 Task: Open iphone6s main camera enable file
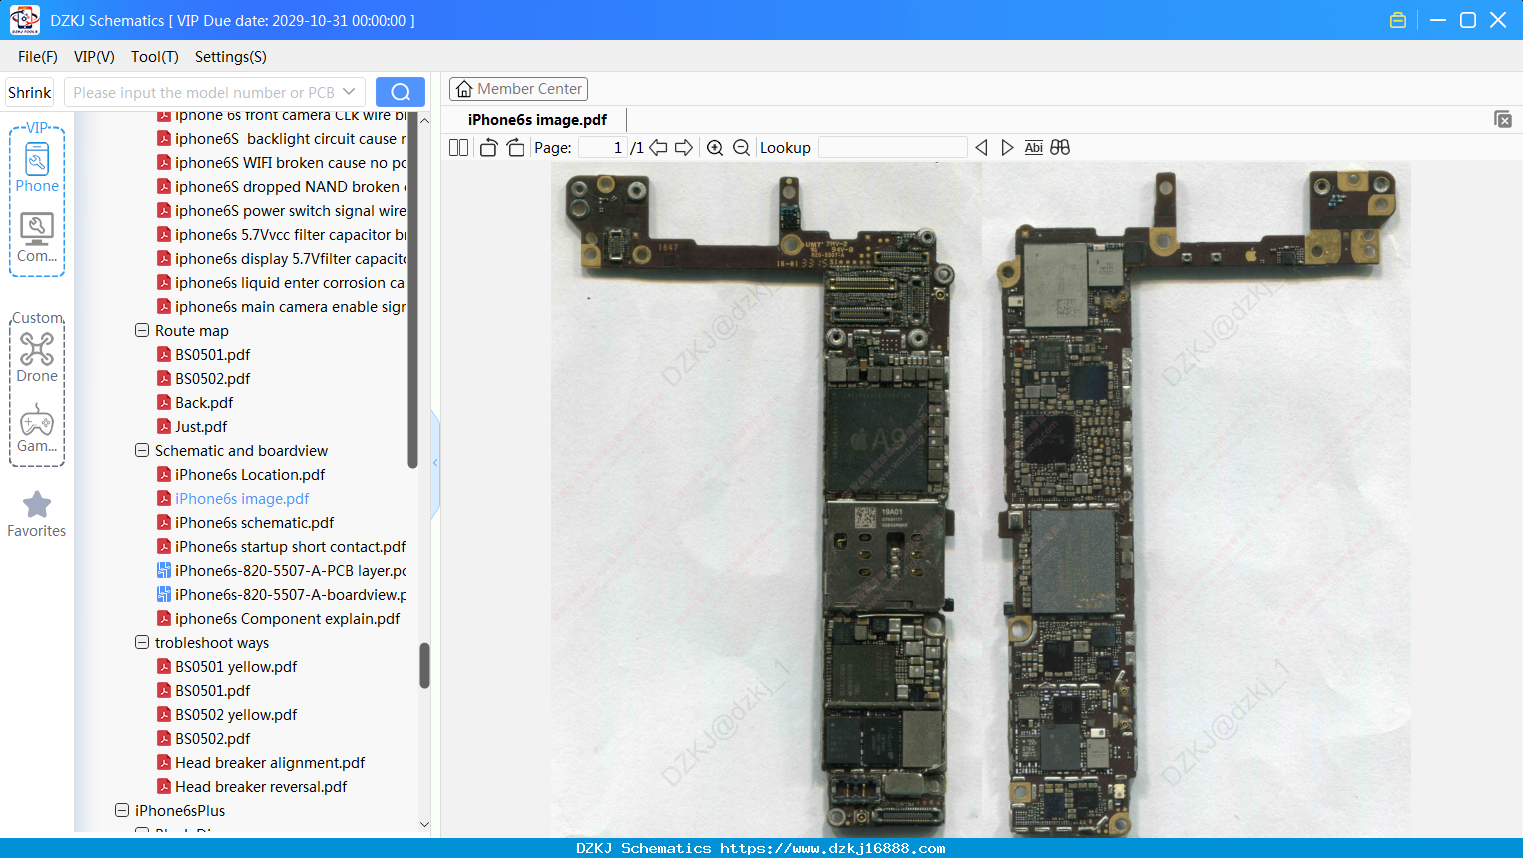281,307
